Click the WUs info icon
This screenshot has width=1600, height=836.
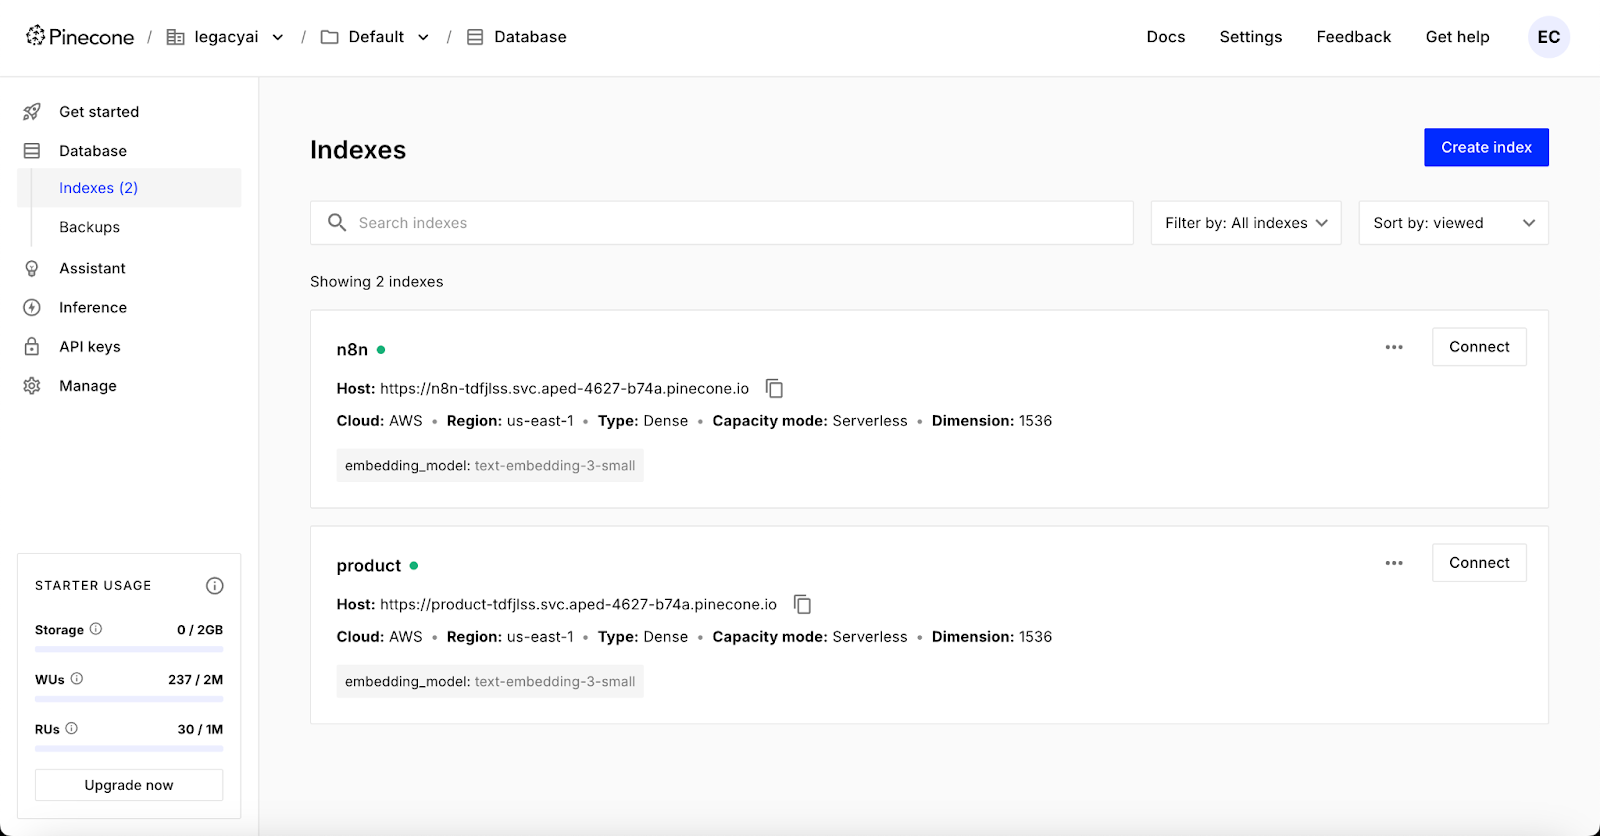click(77, 678)
